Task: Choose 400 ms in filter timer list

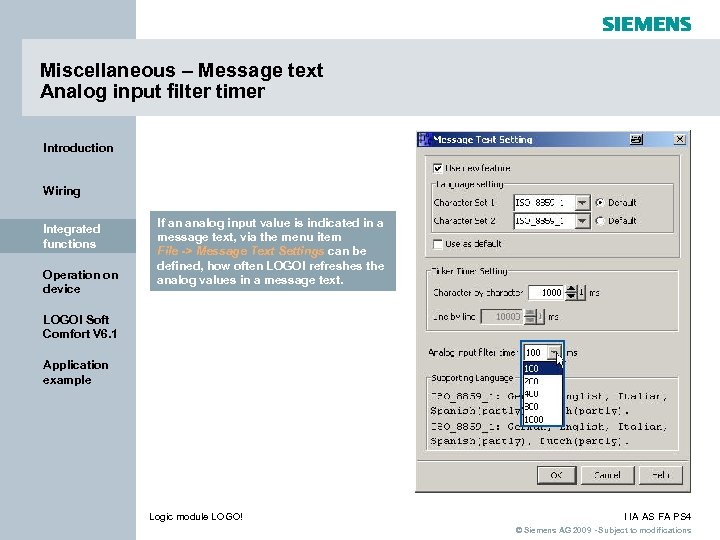Action: click(x=543, y=394)
